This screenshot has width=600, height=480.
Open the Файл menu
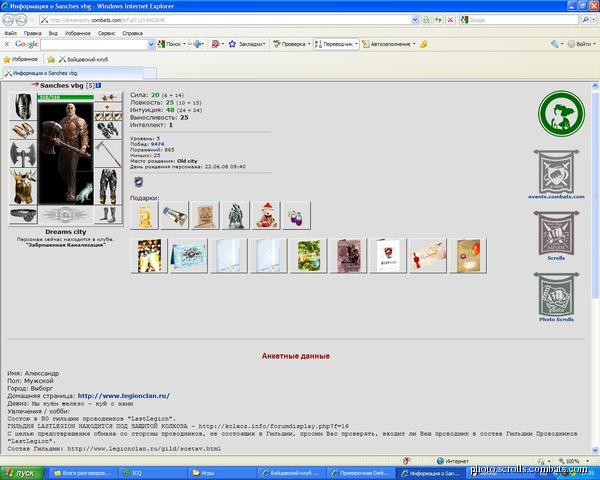(x=11, y=33)
